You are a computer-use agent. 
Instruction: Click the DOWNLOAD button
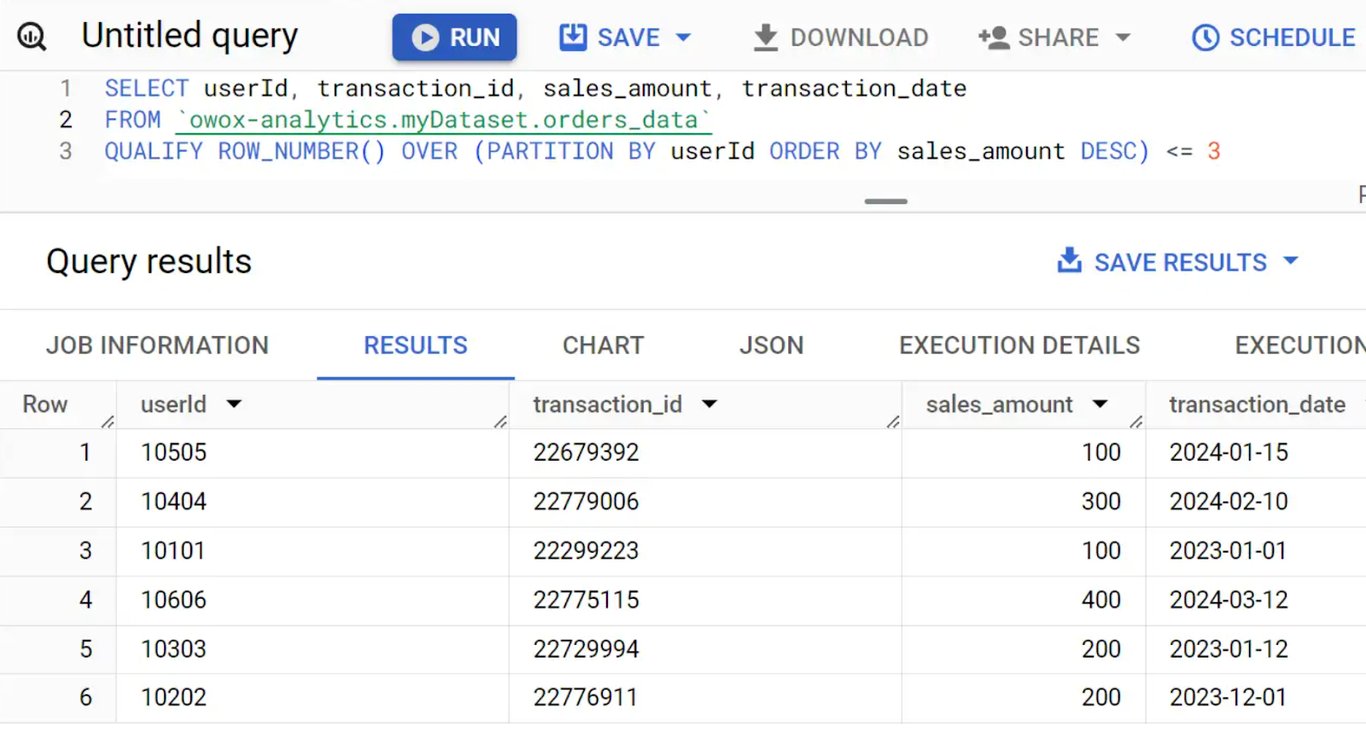click(x=840, y=38)
